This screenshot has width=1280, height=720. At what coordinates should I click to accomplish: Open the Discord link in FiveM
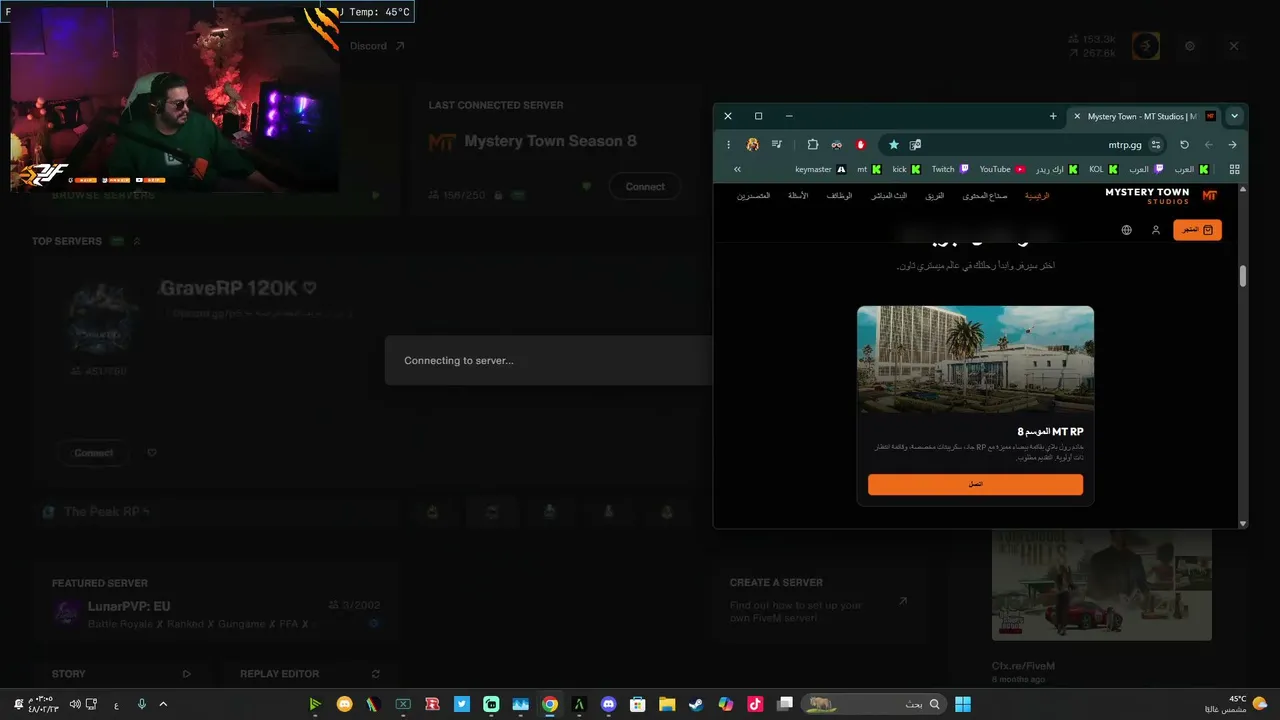tap(377, 46)
